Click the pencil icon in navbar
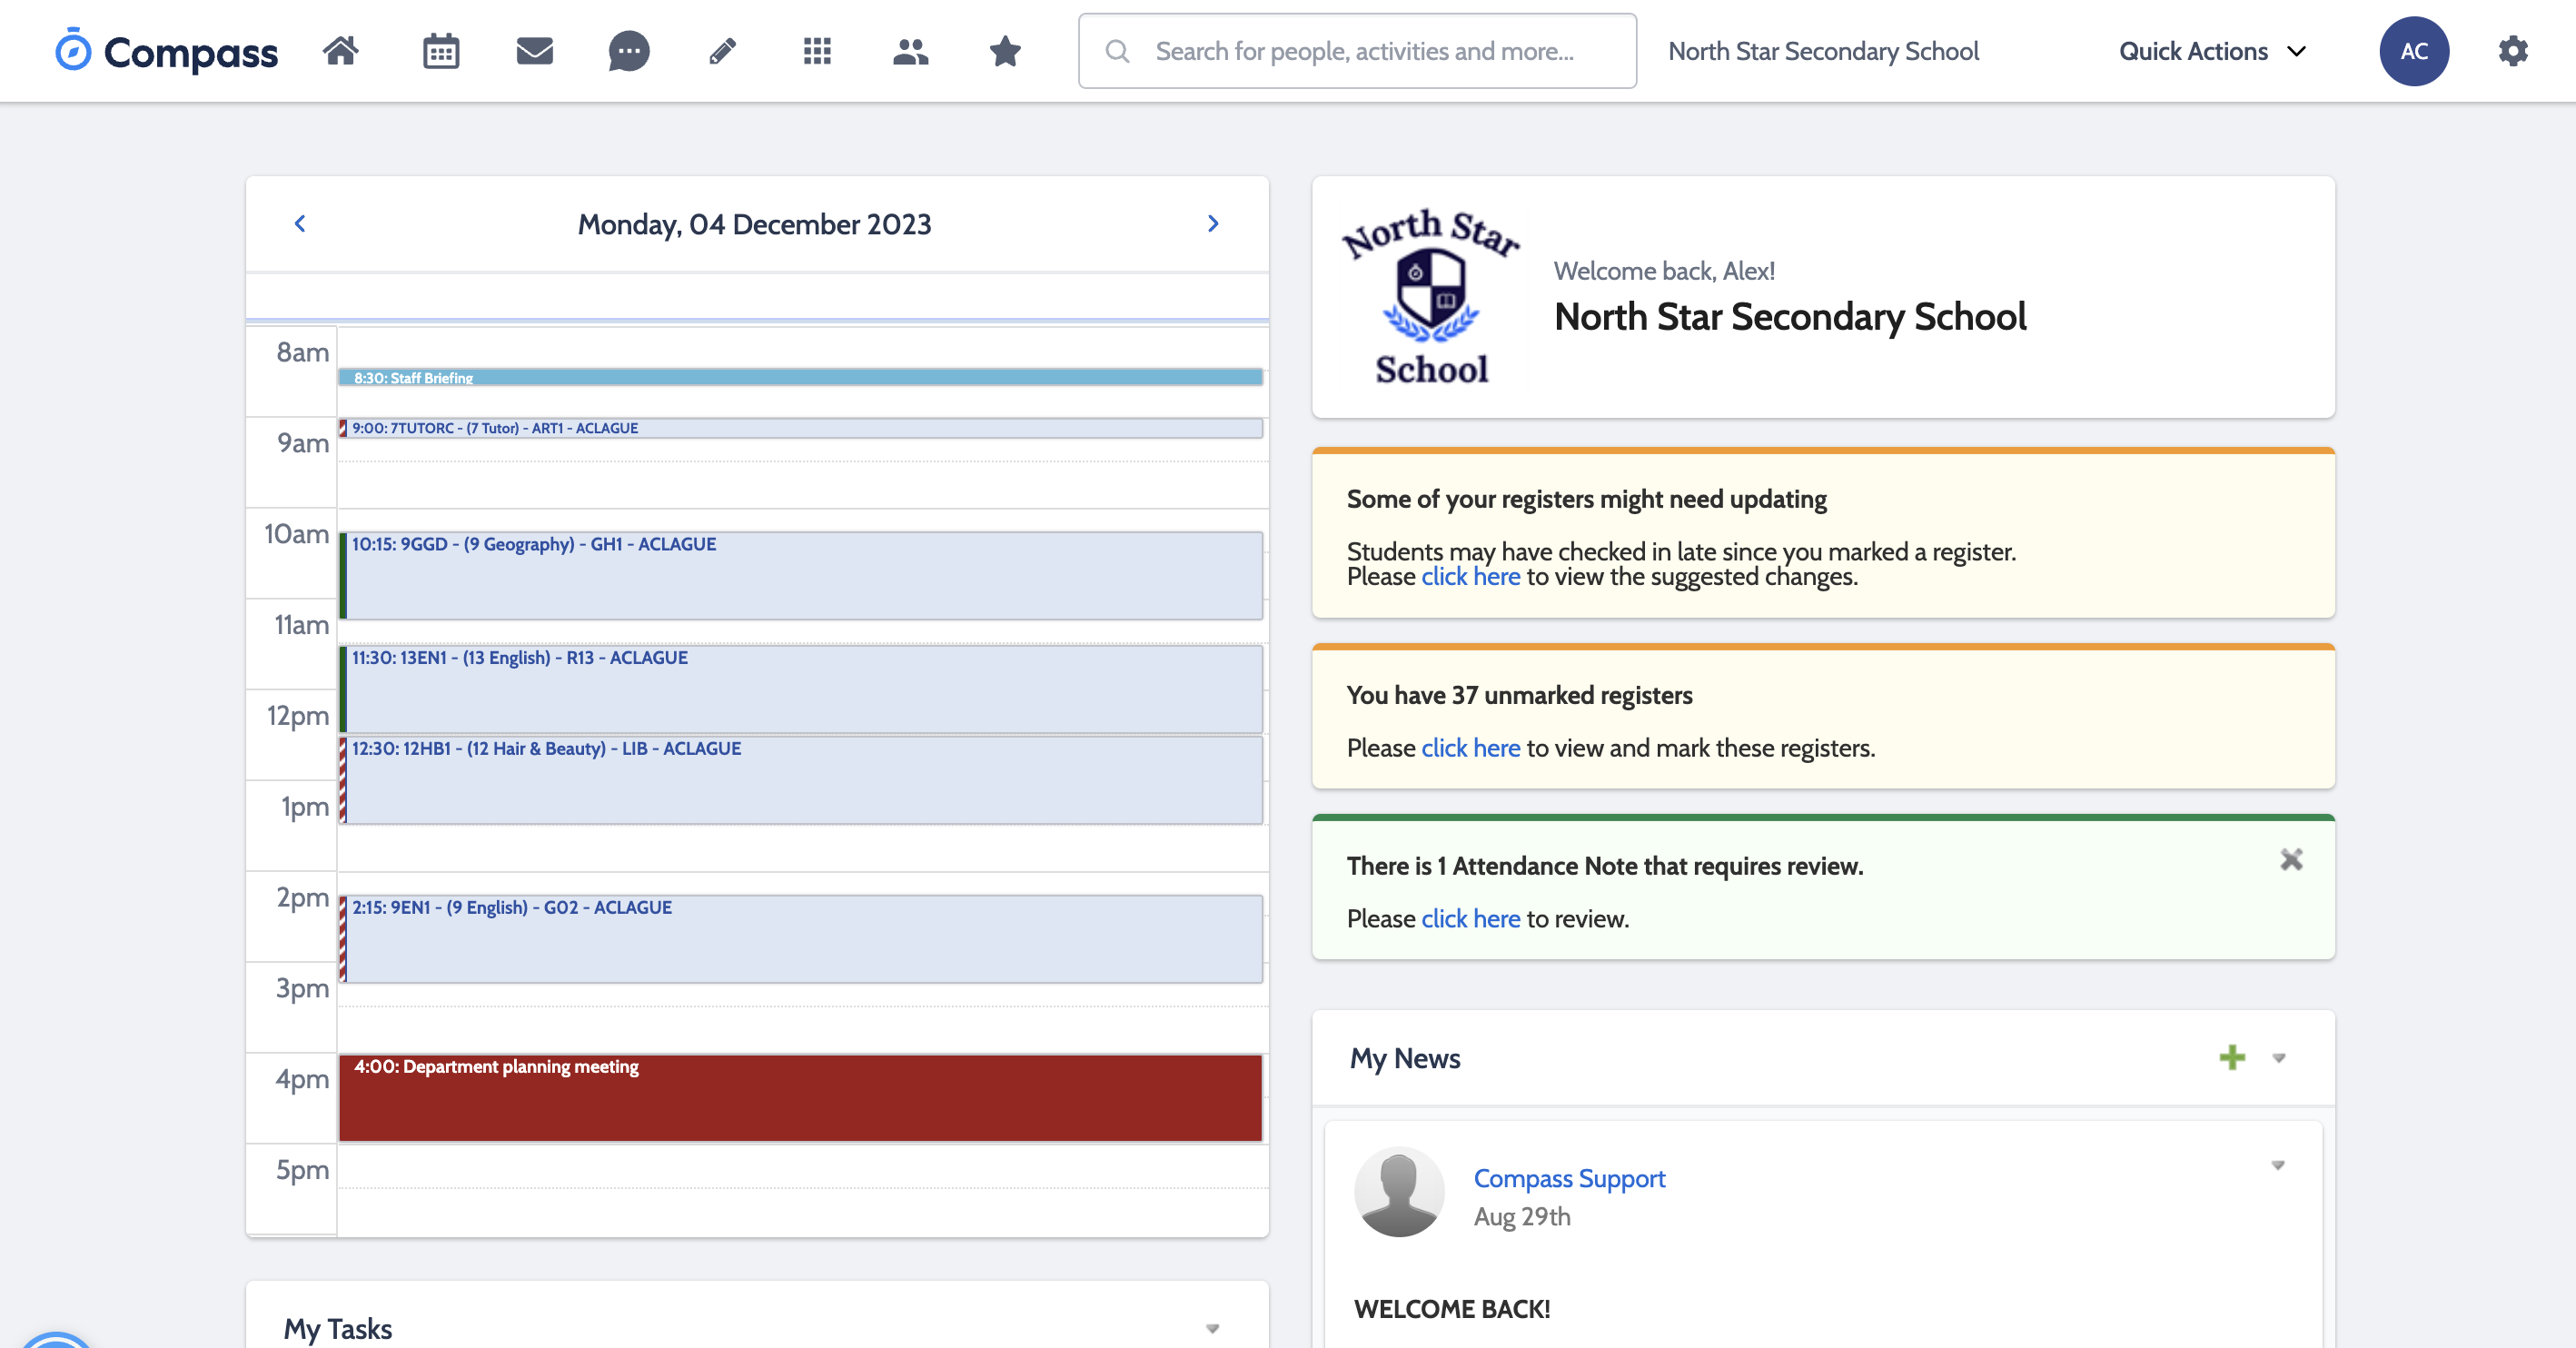 (x=723, y=51)
